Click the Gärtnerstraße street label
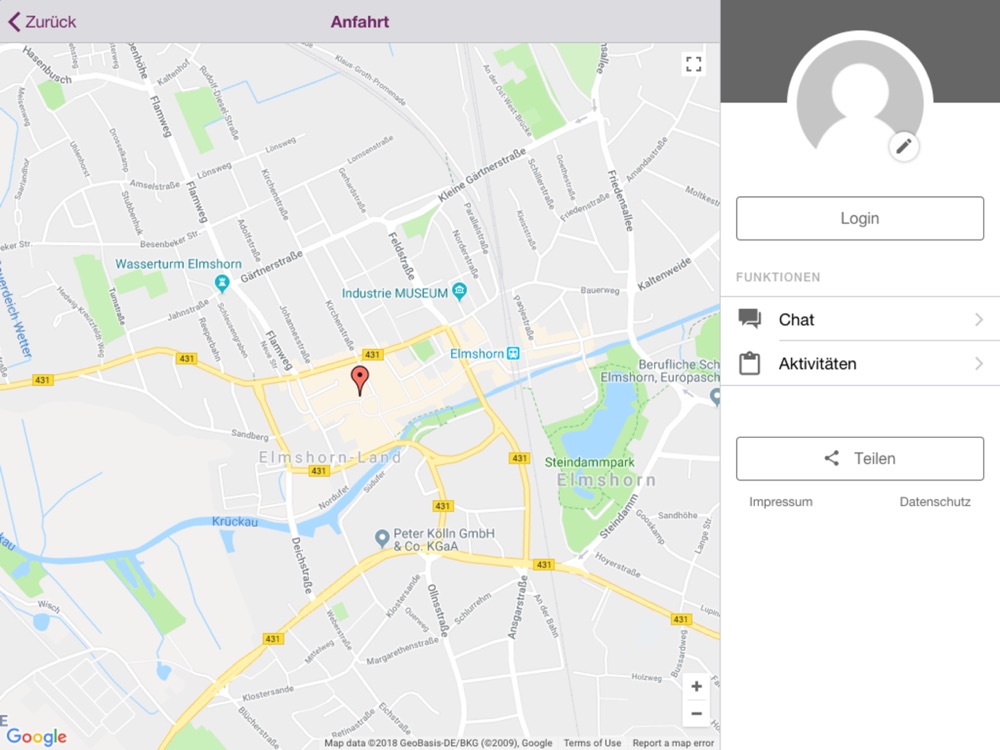 (x=272, y=267)
